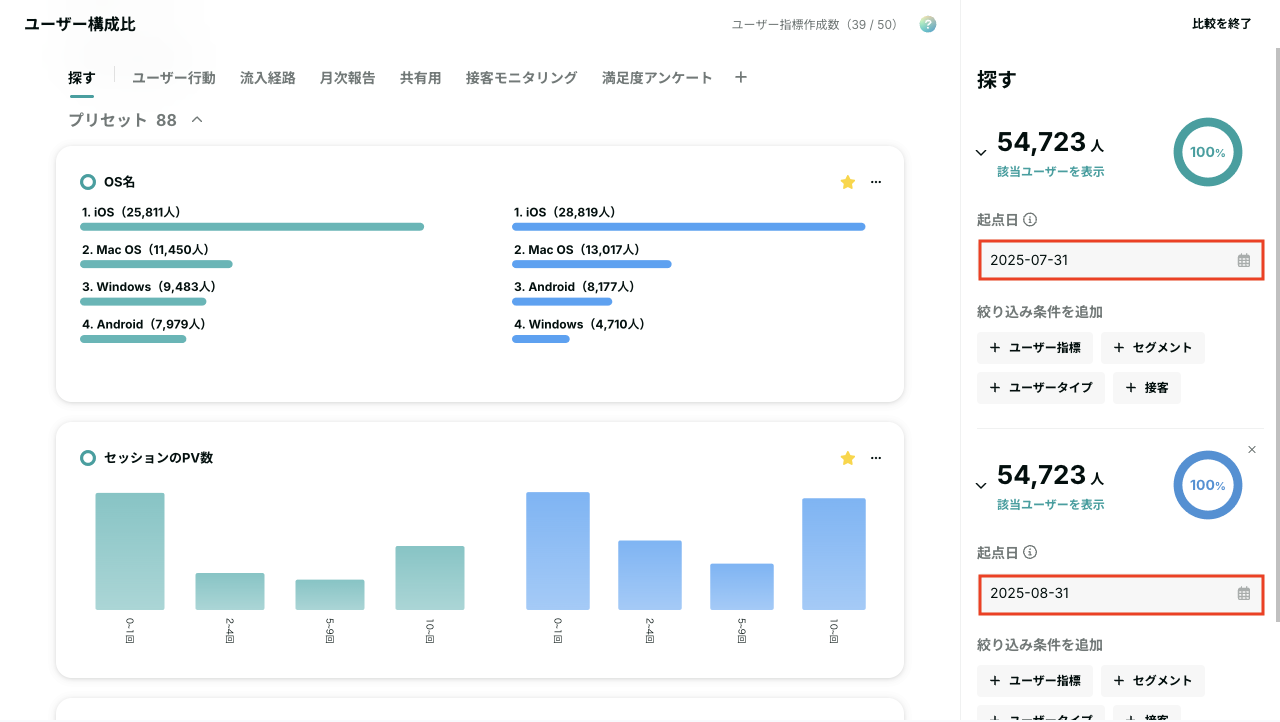
Task: Click the circle icon beside セッションのPV数 title
Action: coord(88,458)
